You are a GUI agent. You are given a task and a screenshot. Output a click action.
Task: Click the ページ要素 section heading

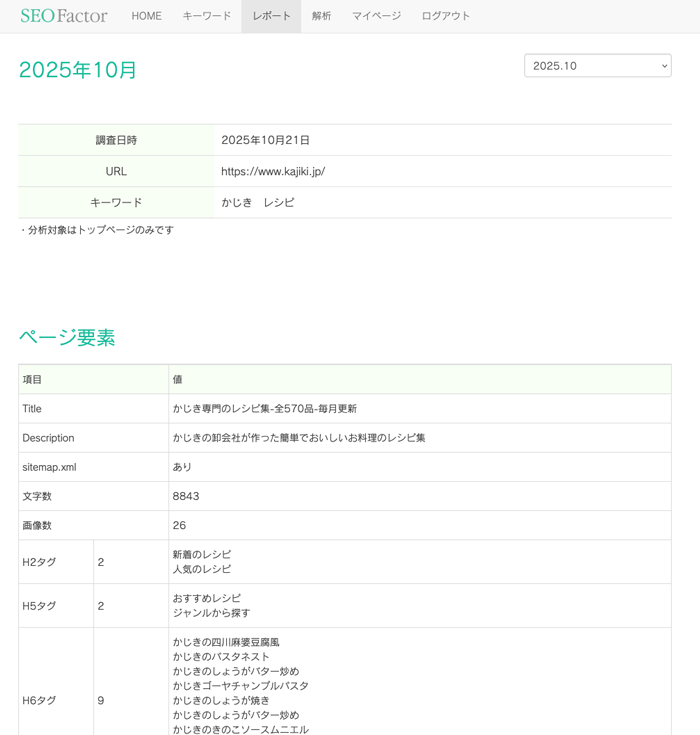click(67, 337)
